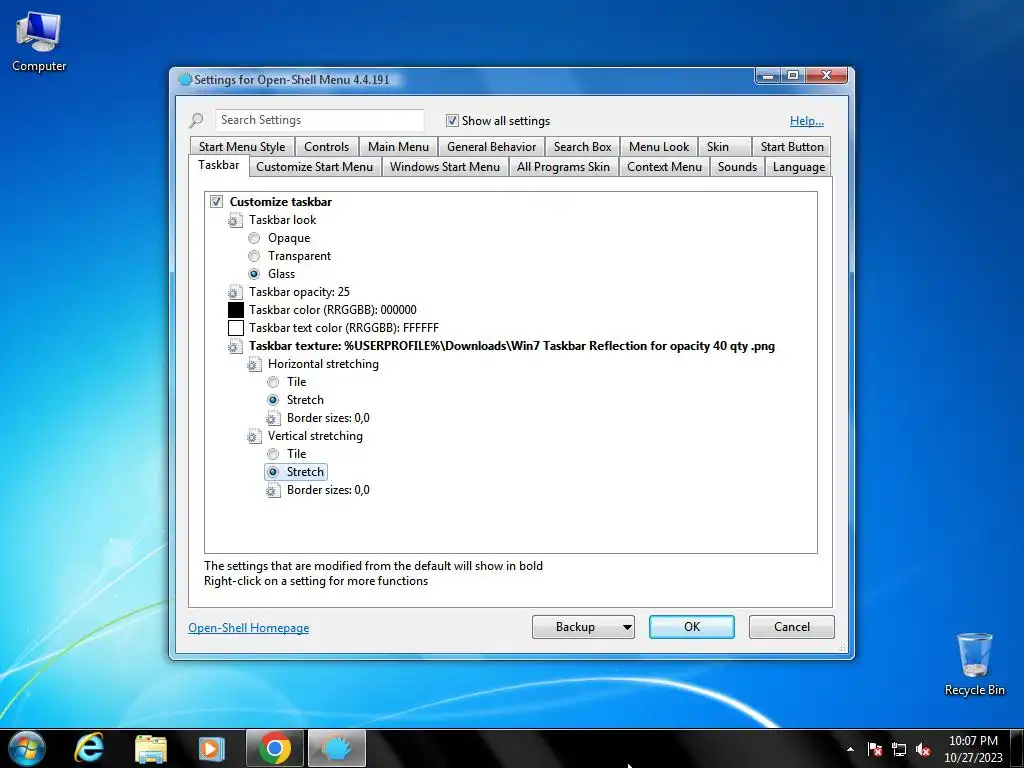Open the Backup dropdown button
The height and width of the screenshot is (768, 1024).
tap(583, 627)
